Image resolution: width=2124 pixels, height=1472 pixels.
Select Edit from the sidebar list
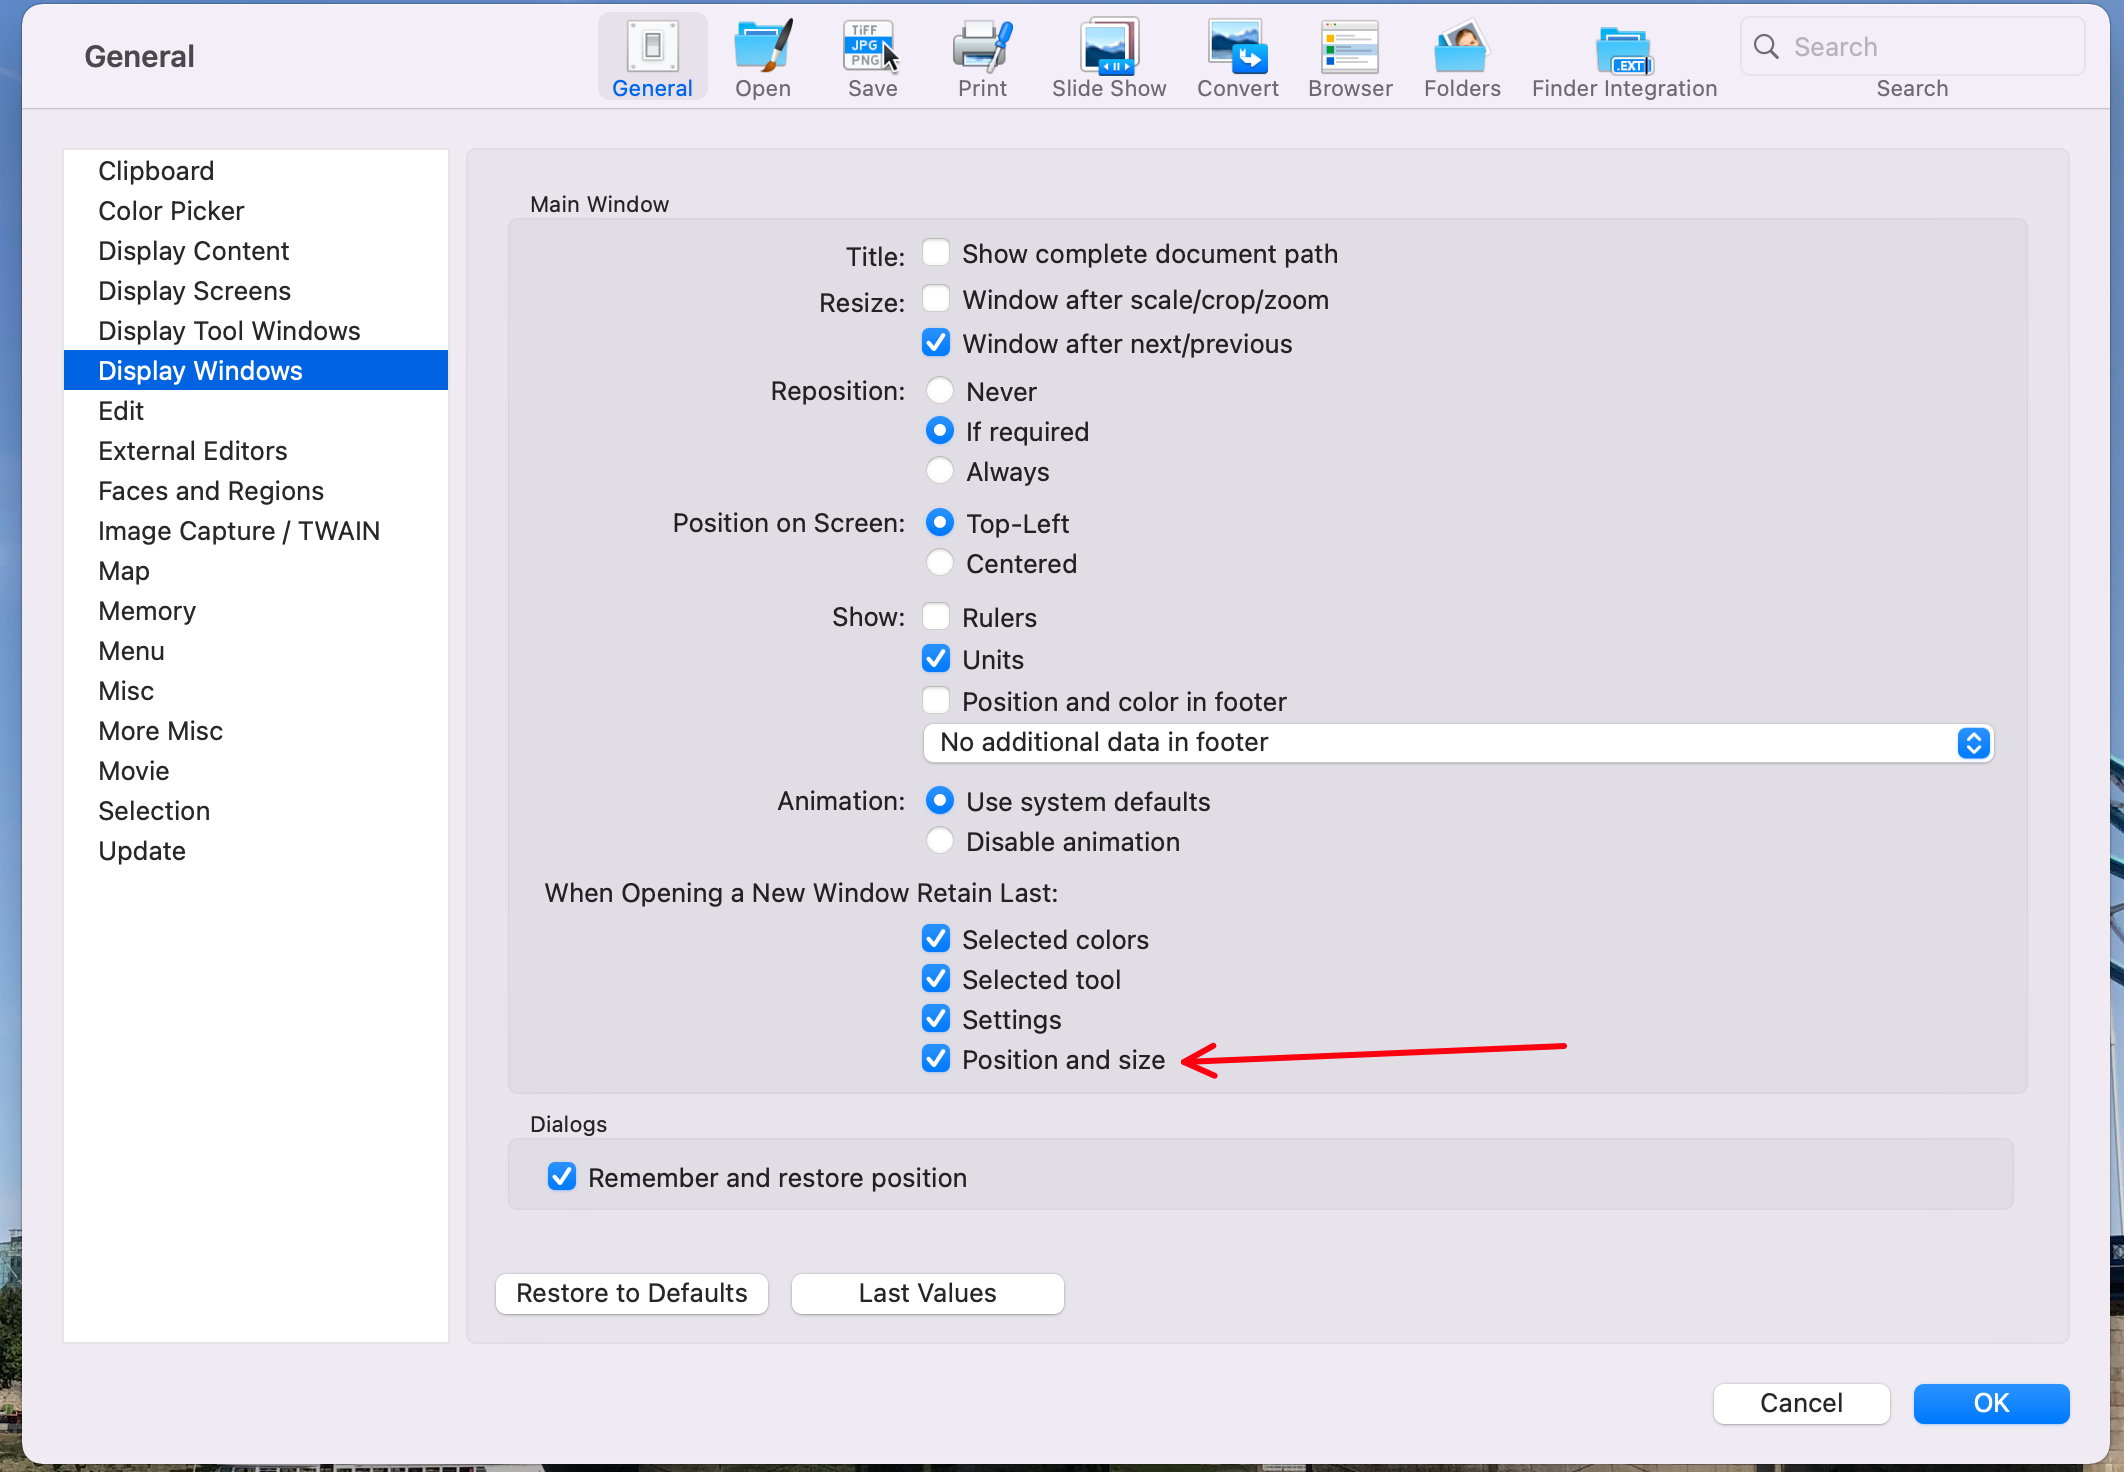coord(119,410)
